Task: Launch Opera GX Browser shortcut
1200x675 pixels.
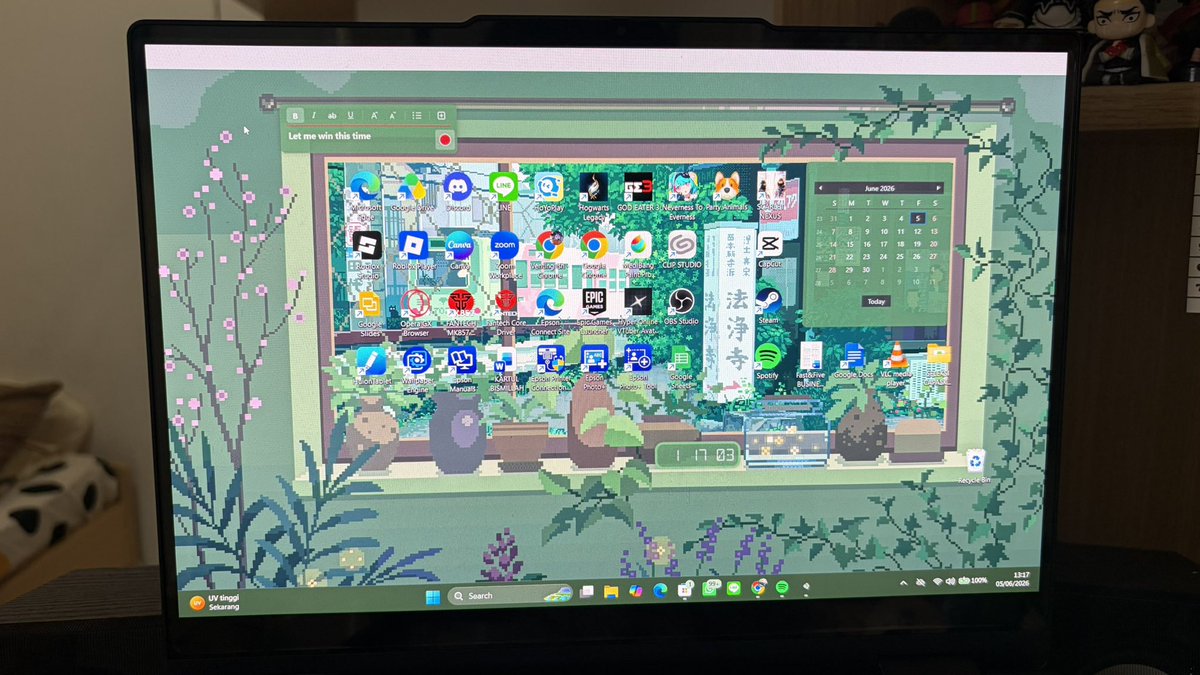Action: point(415,311)
